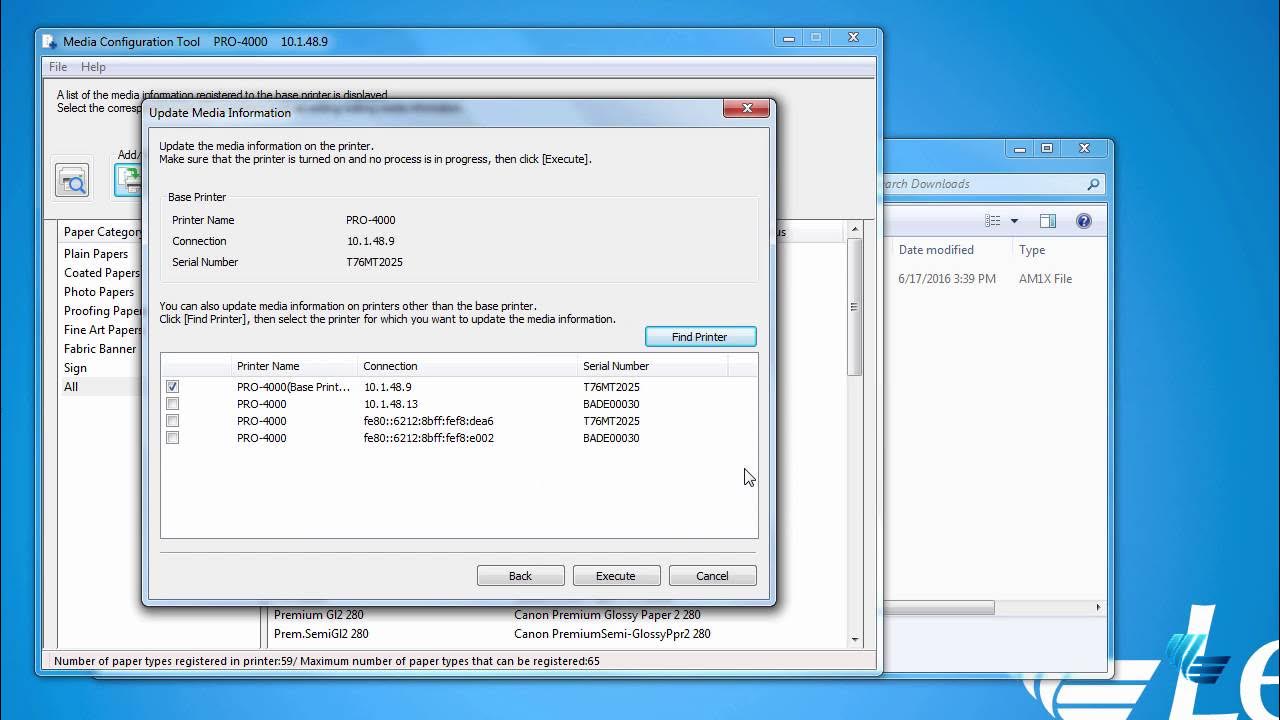
Task: Open the File menu
Action: pyautogui.click(x=58, y=67)
